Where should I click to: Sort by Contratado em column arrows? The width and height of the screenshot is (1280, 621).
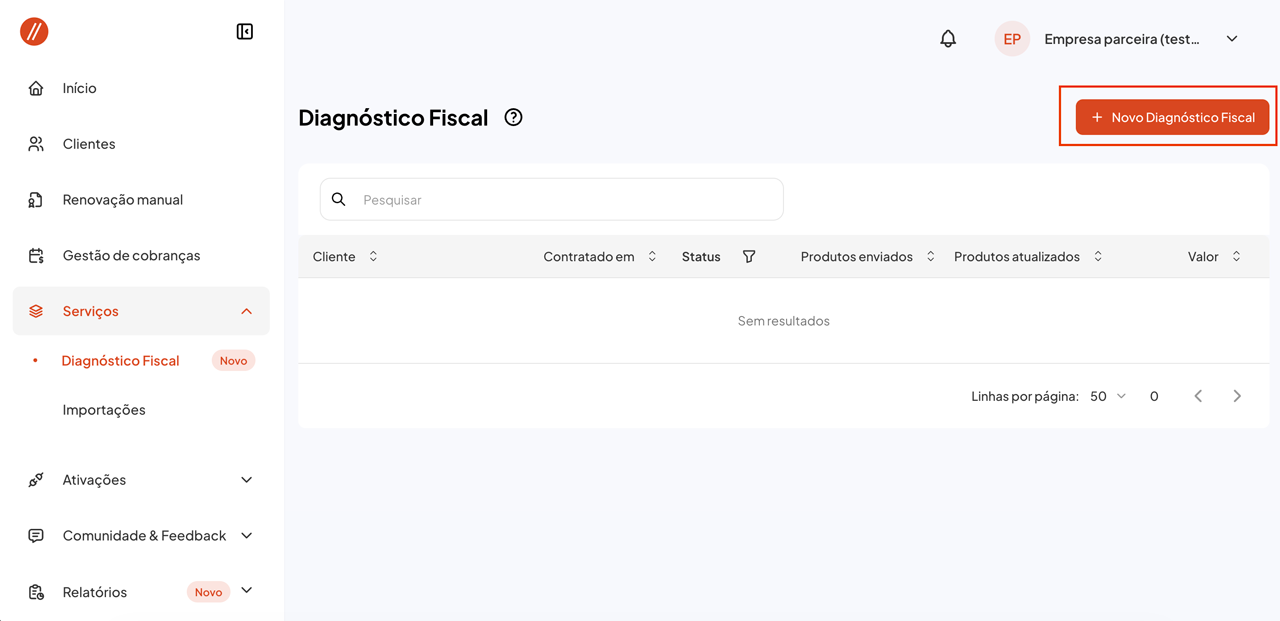coord(652,257)
